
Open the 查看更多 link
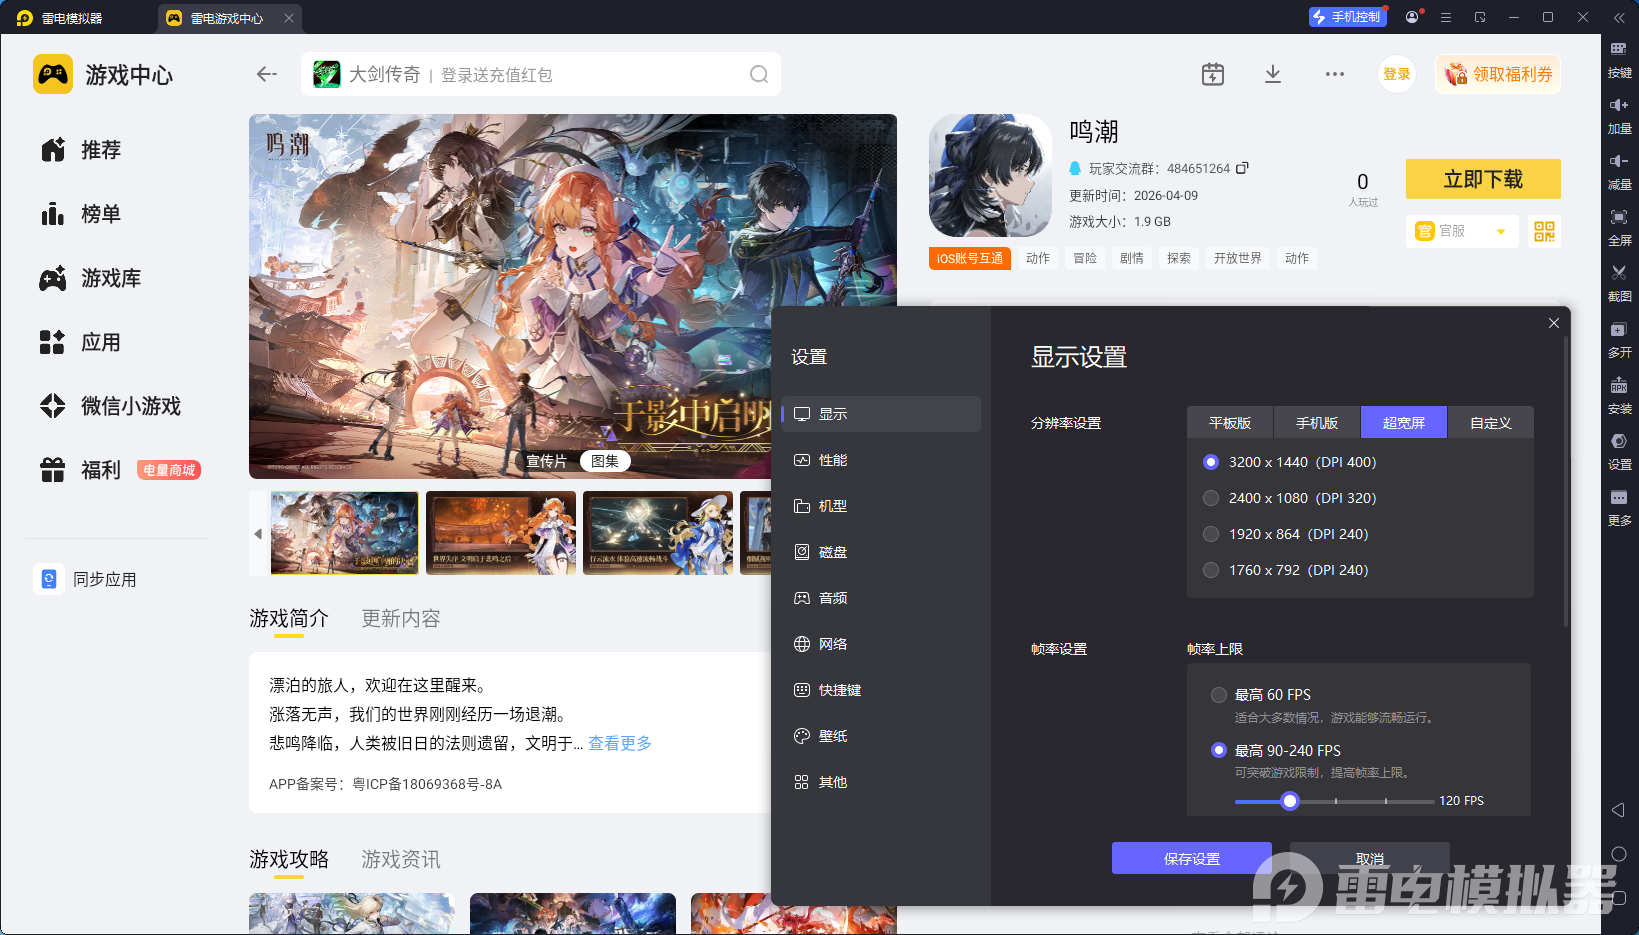click(x=620, y=743)
